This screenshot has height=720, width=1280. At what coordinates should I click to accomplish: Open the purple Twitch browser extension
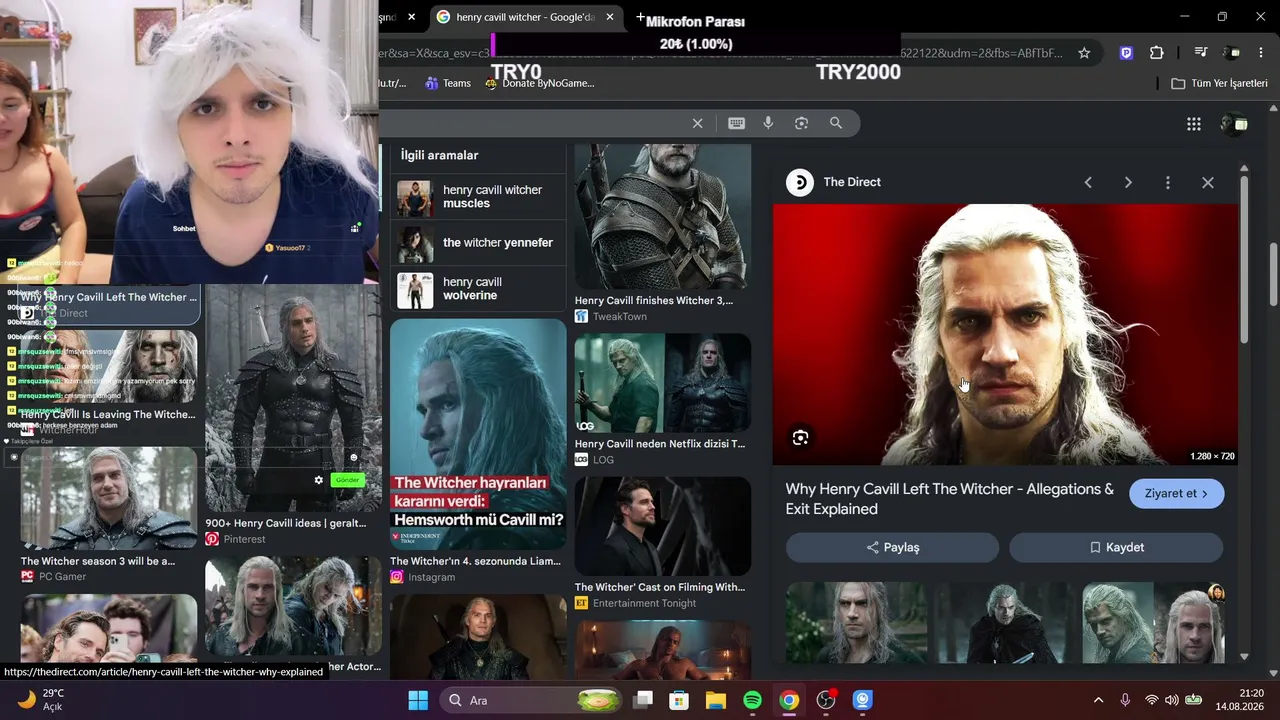(1126, 53)
